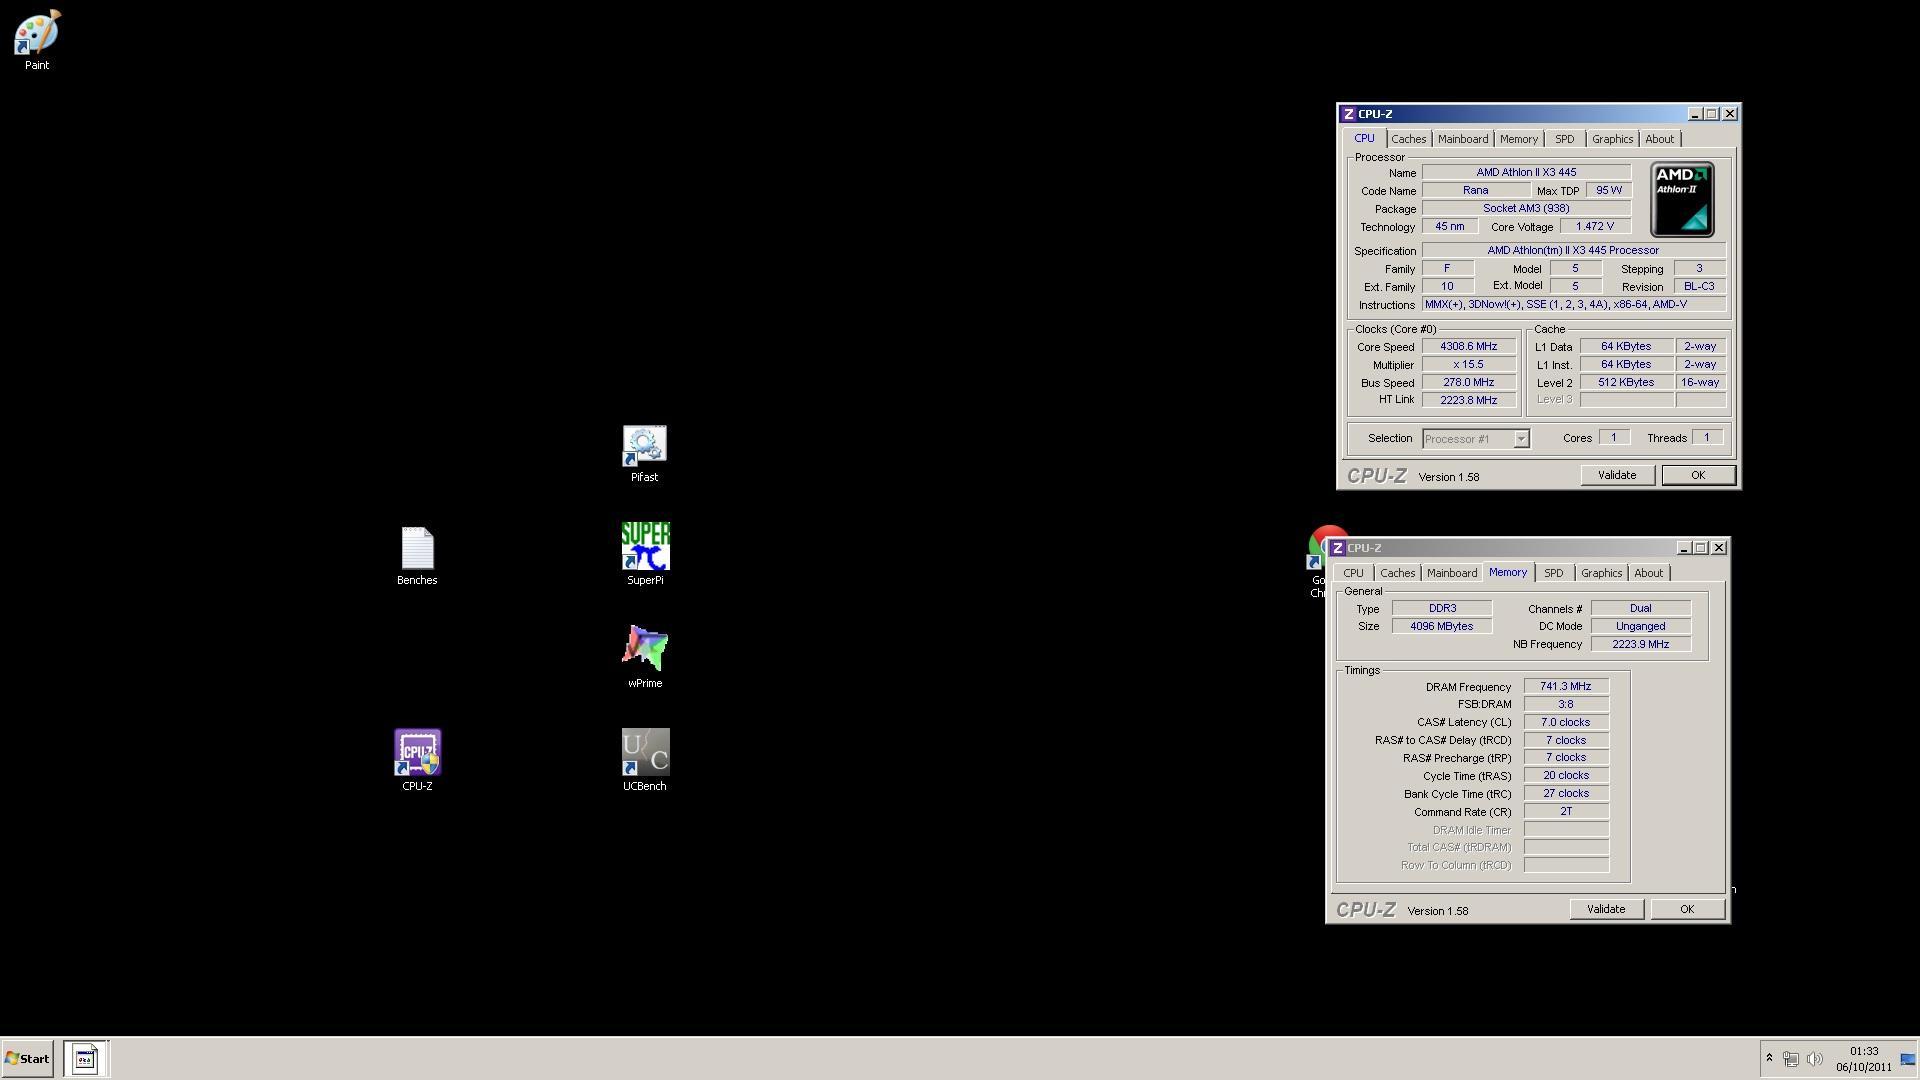Click the Code Name value Rana
The image size is (1920, 1080).
pyautogui.click(x=1475, y=191)
